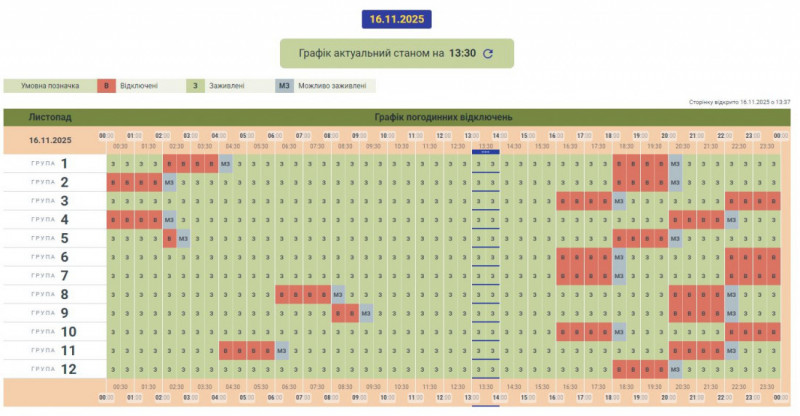Select the Група 12 row label
Screen dimensions: 800x416
click(50, 369)
